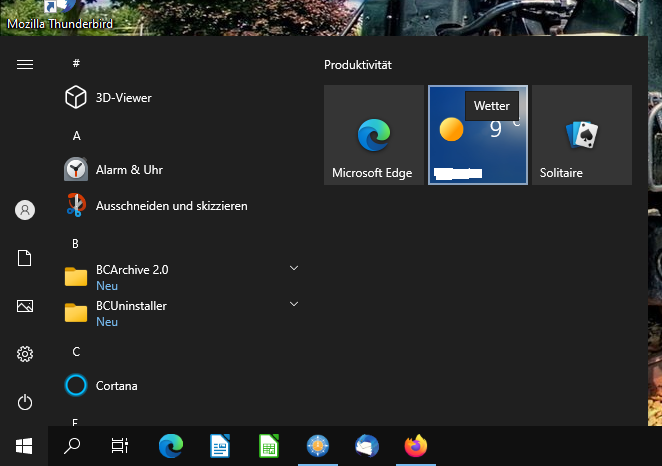Open Alarm & Uhr app

pyautogui.click(x=182, y=170)
